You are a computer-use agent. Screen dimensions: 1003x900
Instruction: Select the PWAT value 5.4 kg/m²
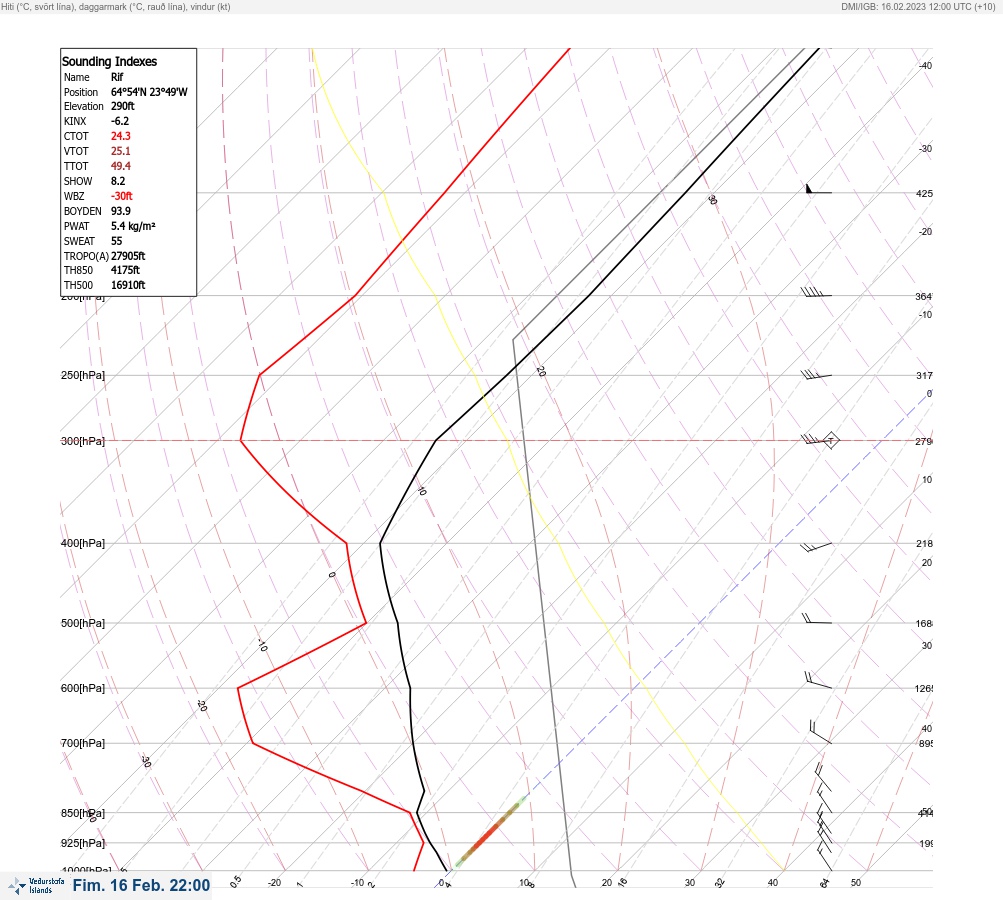(133, 226)
